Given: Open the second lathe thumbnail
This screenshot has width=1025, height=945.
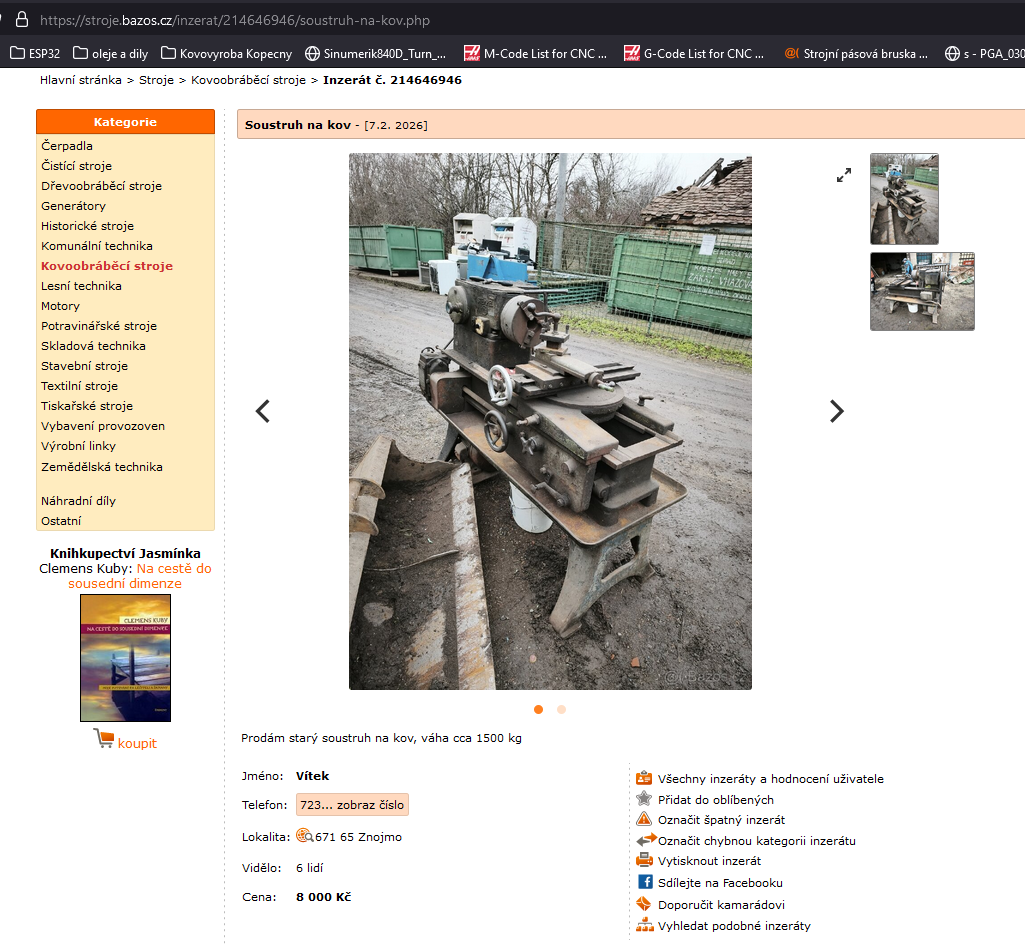Looking at the screenshot, I should coord(922,291).
